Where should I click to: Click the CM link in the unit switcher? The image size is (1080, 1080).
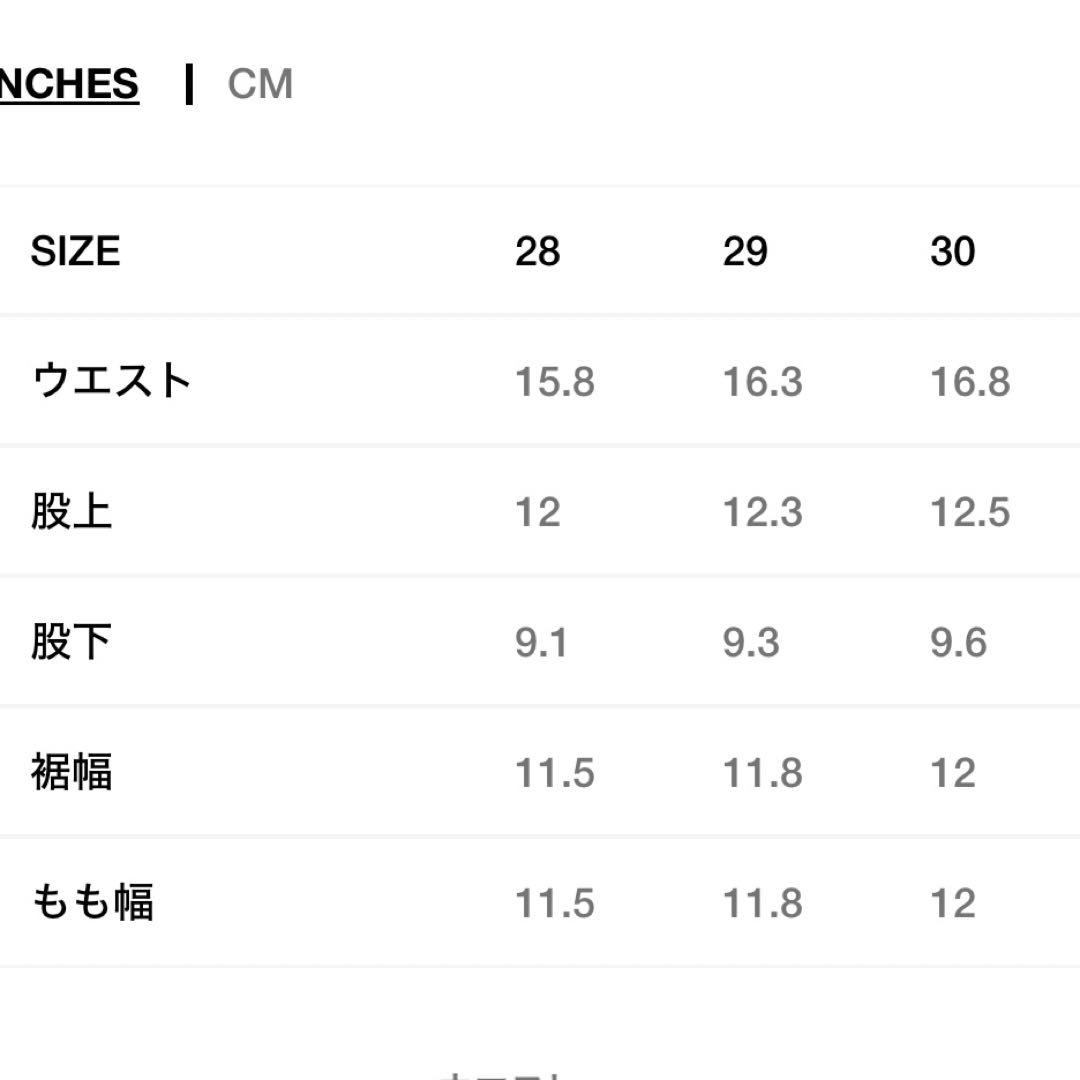pos(261,84)
